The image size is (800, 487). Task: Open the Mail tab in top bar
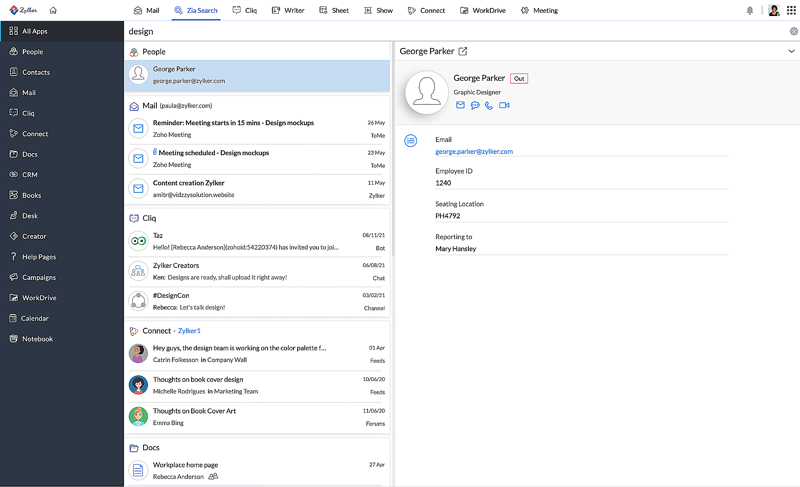click(146, 10)
